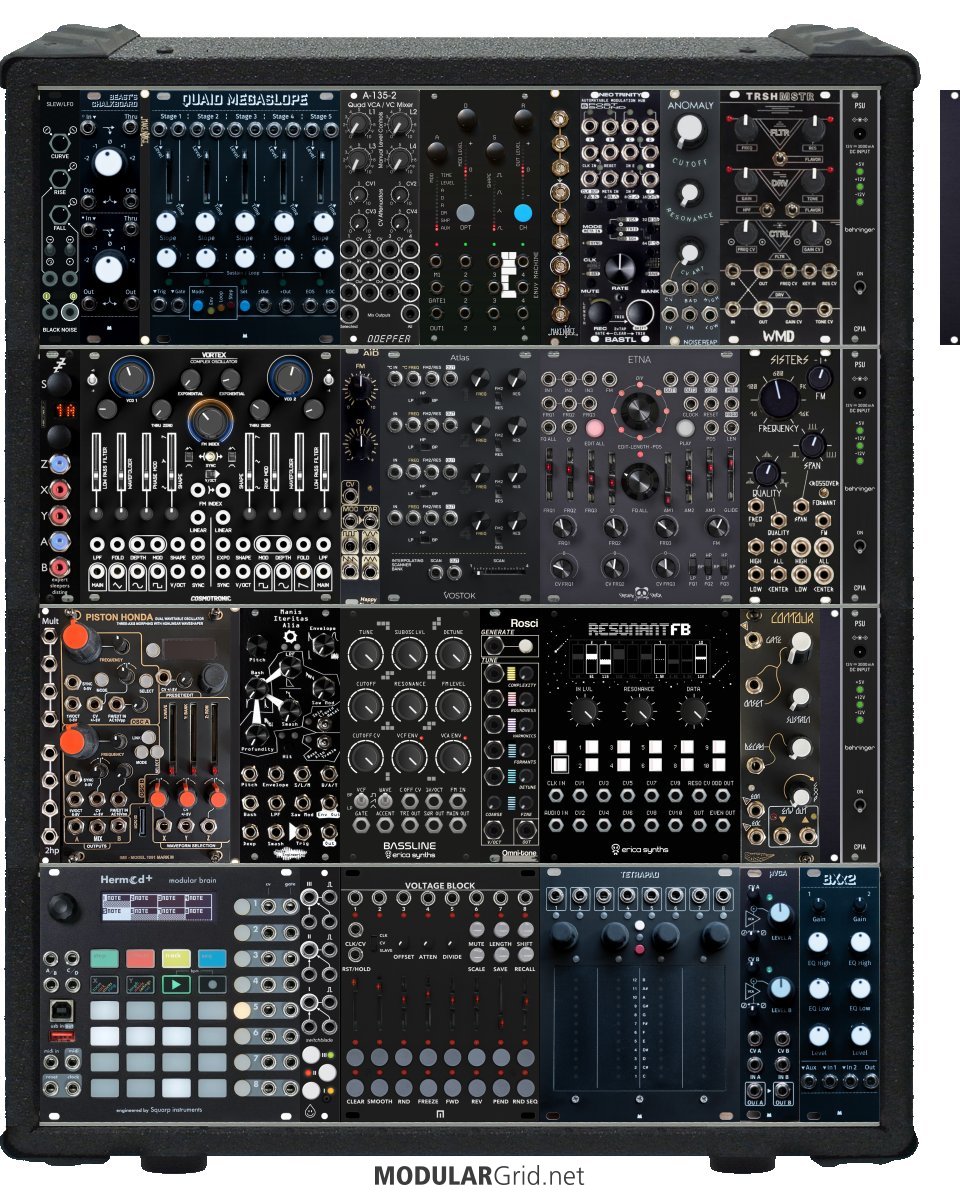This screenshot has height=1197, width=960.
Task: Click the CUTOFF knob on Bassline
Action: pos(366,707)
